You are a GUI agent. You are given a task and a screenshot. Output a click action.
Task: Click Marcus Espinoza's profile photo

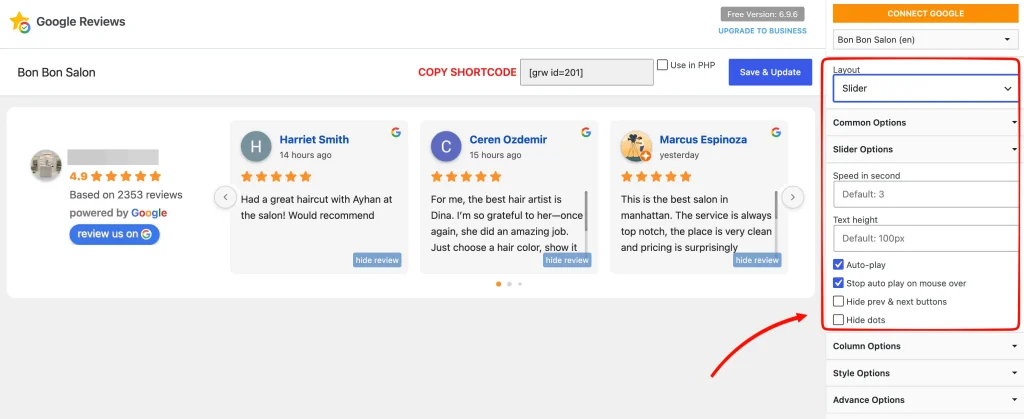point(636,147)
